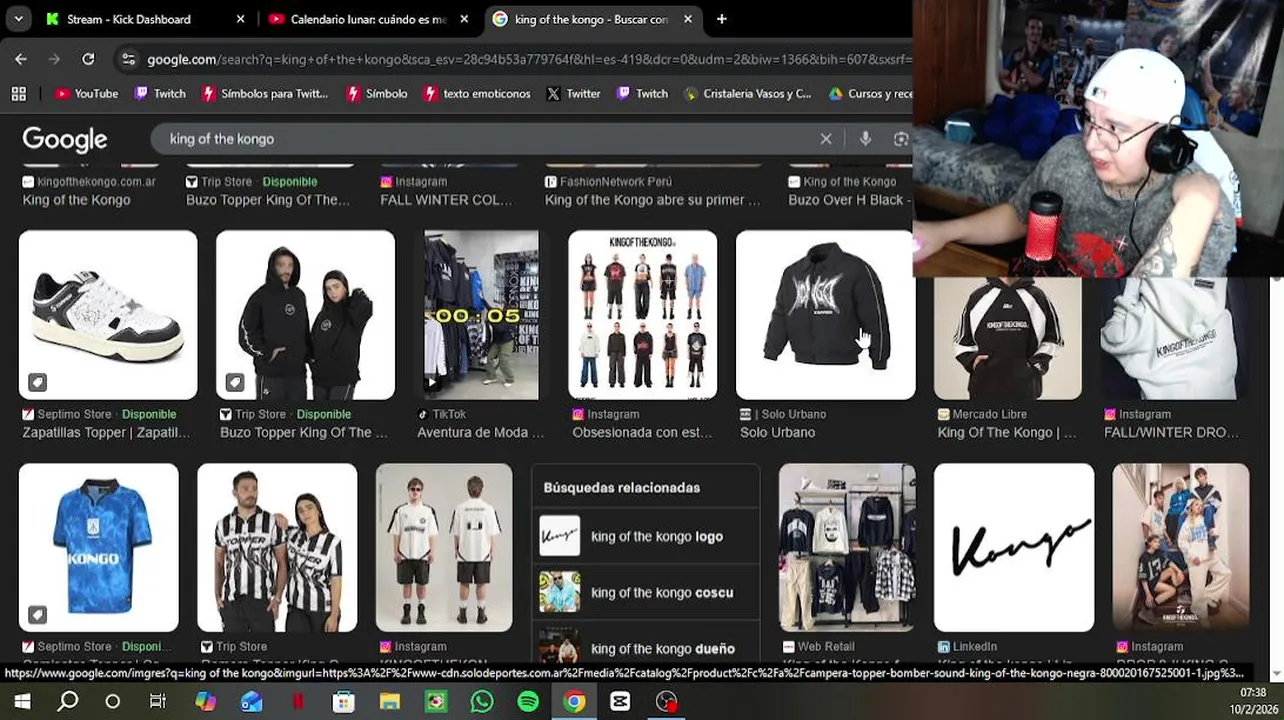Open the YouTube bookmark
The height and width of the screenshot is (720, 1284).
click(86, 93)
